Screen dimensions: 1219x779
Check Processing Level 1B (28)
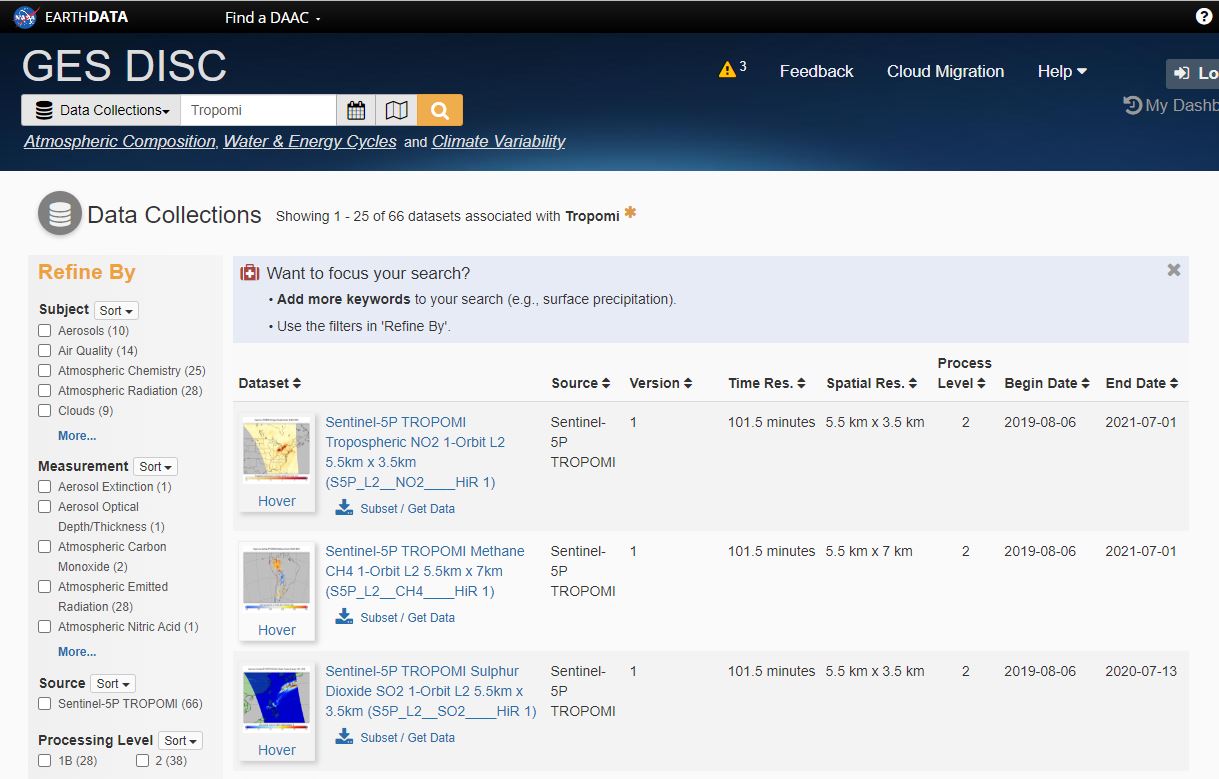[44, 761]
